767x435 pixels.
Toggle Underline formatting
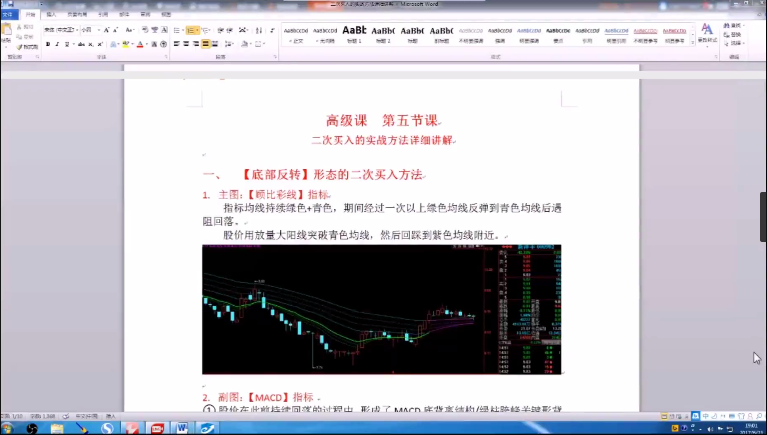coord(67,44)
